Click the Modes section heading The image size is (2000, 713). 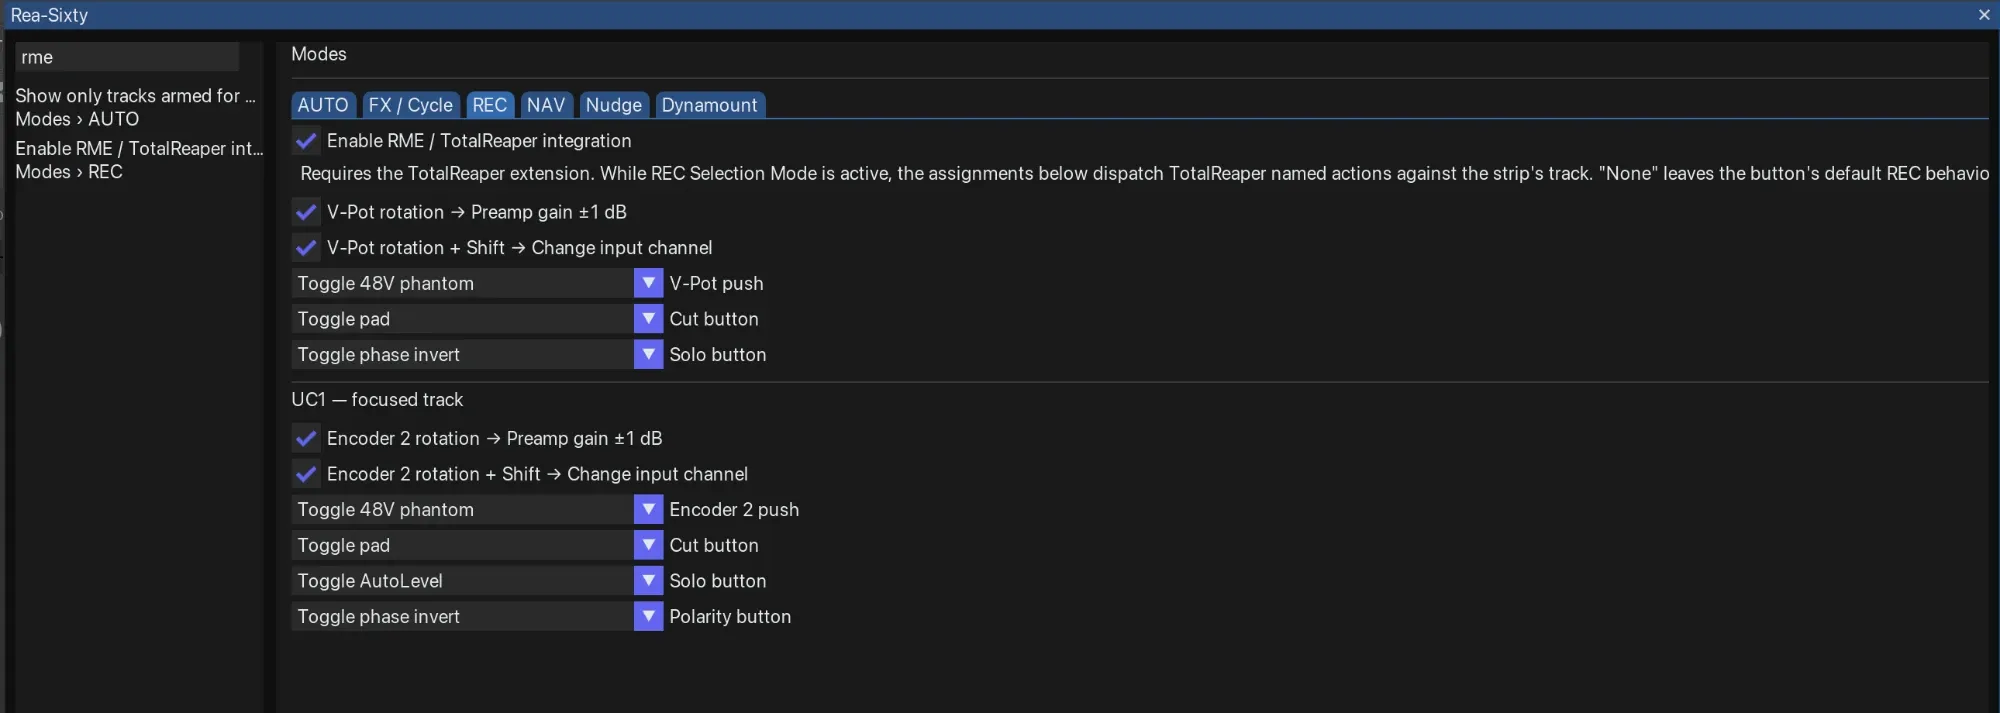pos(319,54)
